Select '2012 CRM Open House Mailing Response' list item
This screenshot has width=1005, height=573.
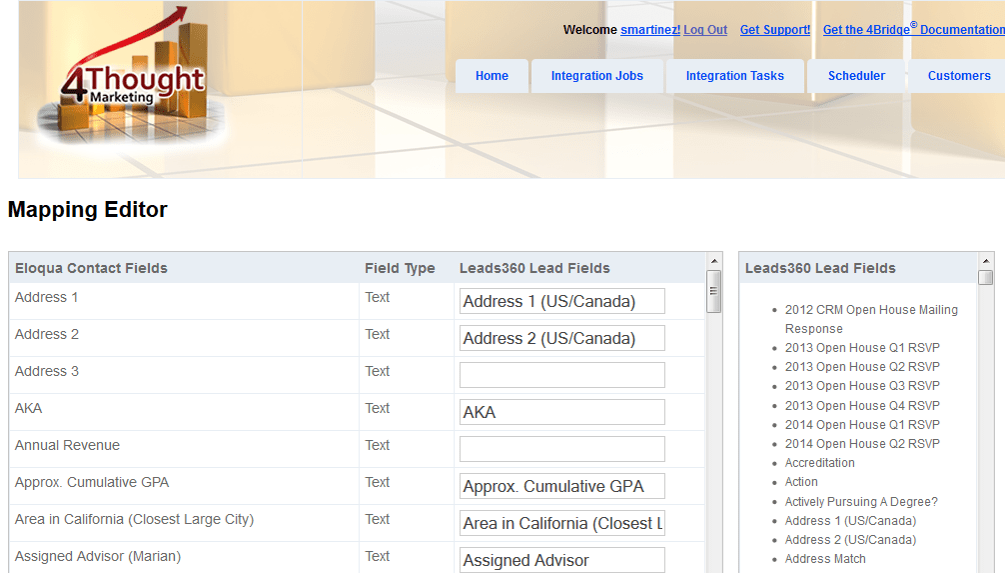[x=871, y=319]
